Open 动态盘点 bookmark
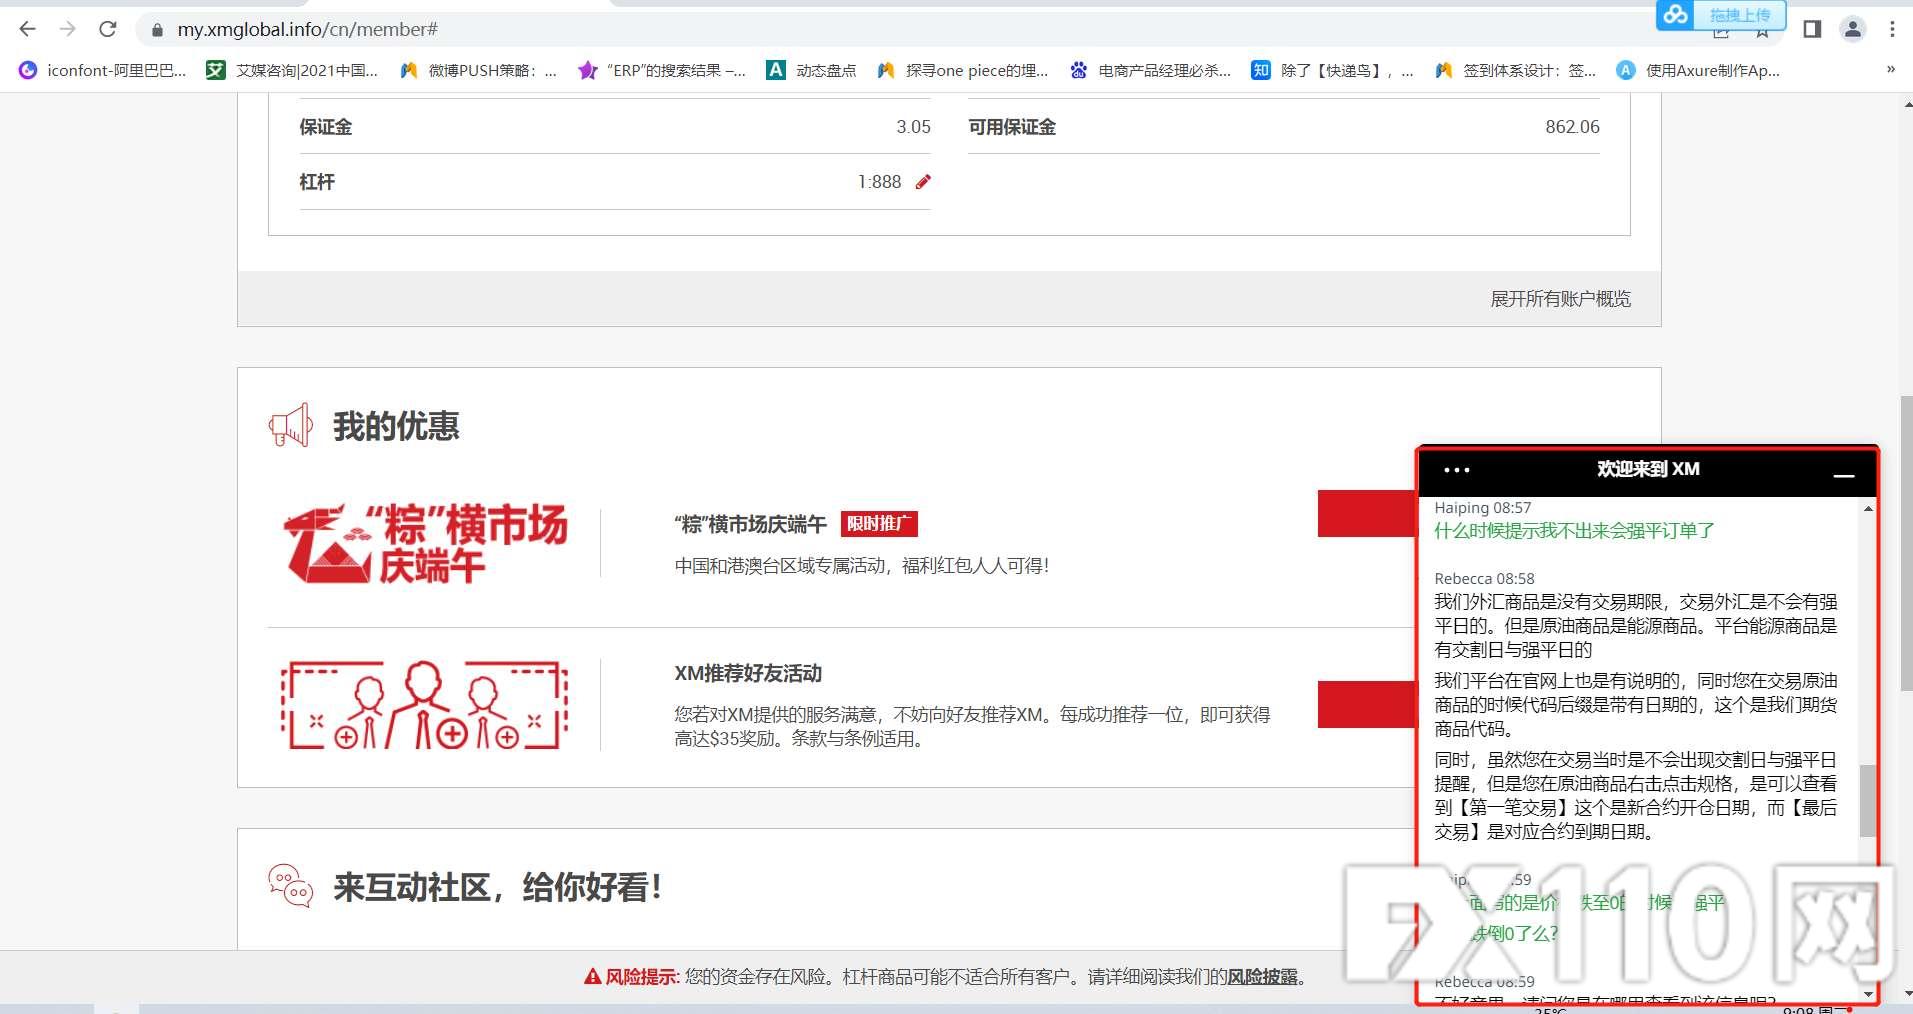1913x1014 pixels. tap(811, 70)
